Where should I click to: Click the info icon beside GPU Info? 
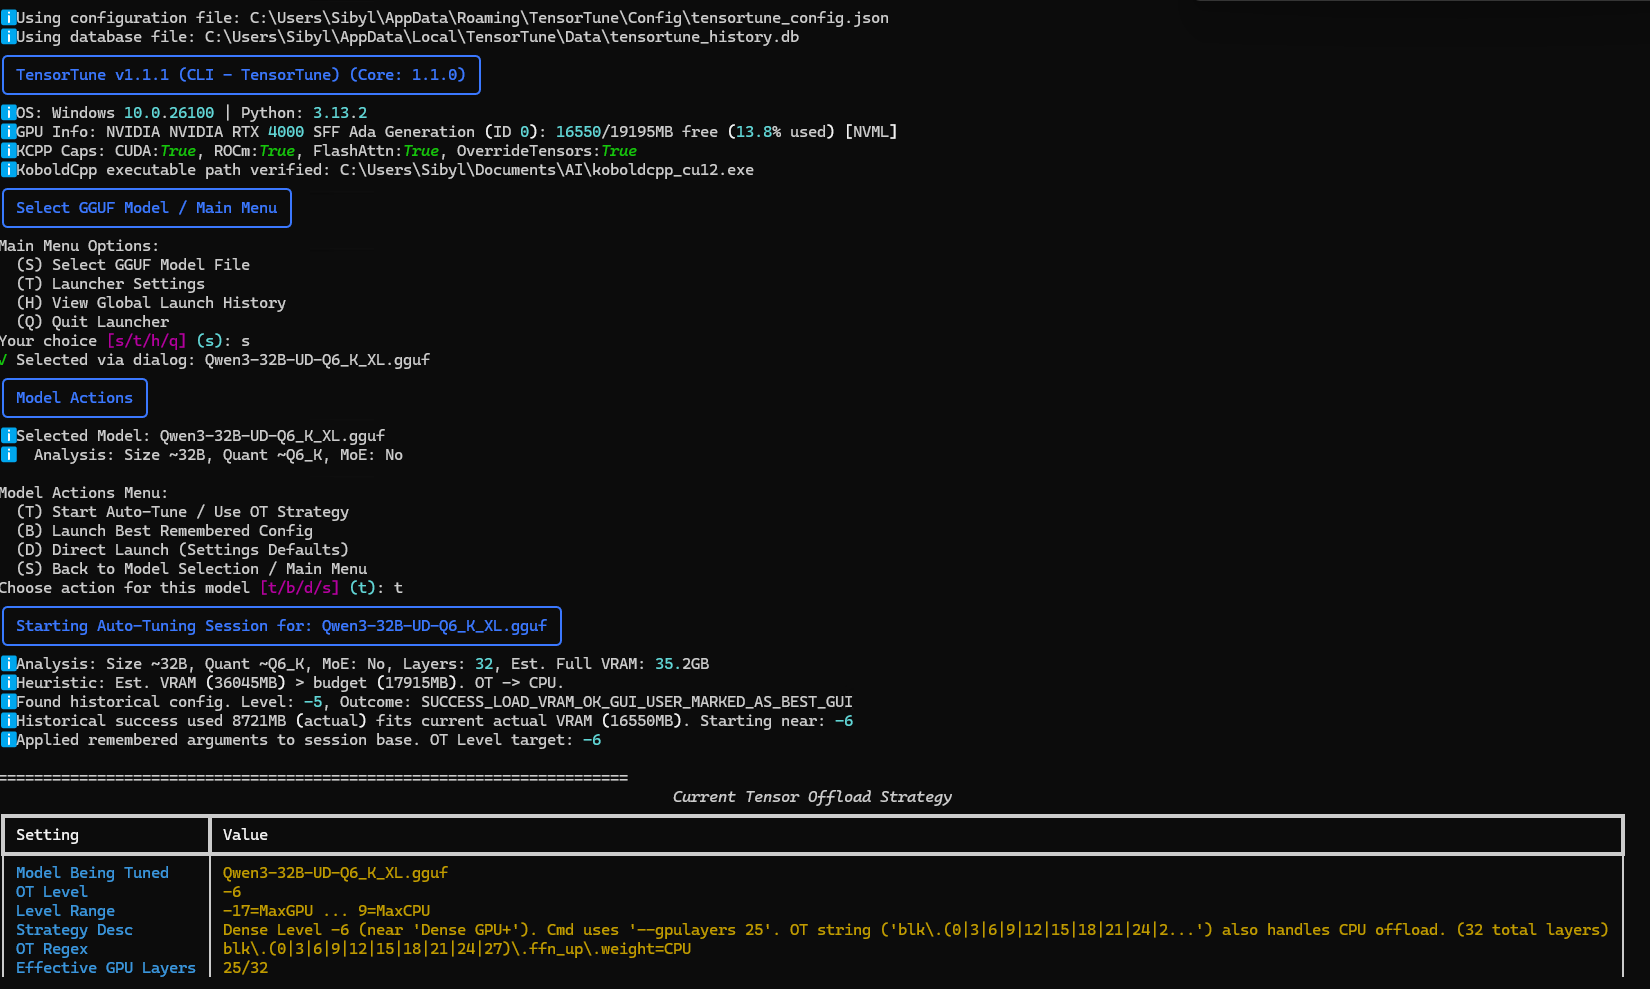click(8, 132)
